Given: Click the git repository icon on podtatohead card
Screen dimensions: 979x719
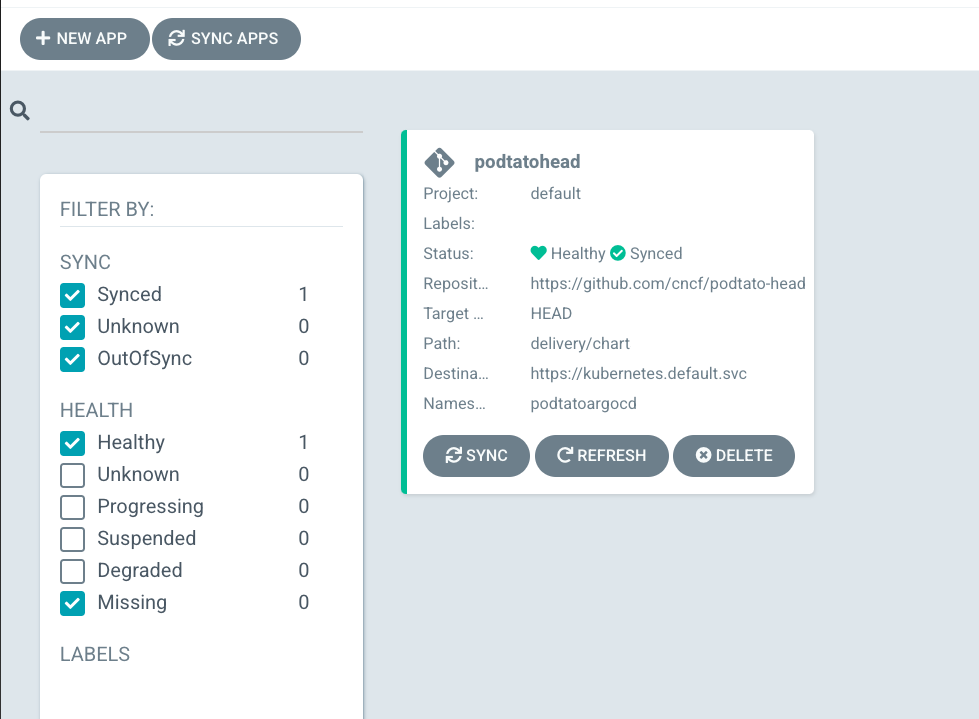Looking at the screenshot, I should click(x=439, y=162).
